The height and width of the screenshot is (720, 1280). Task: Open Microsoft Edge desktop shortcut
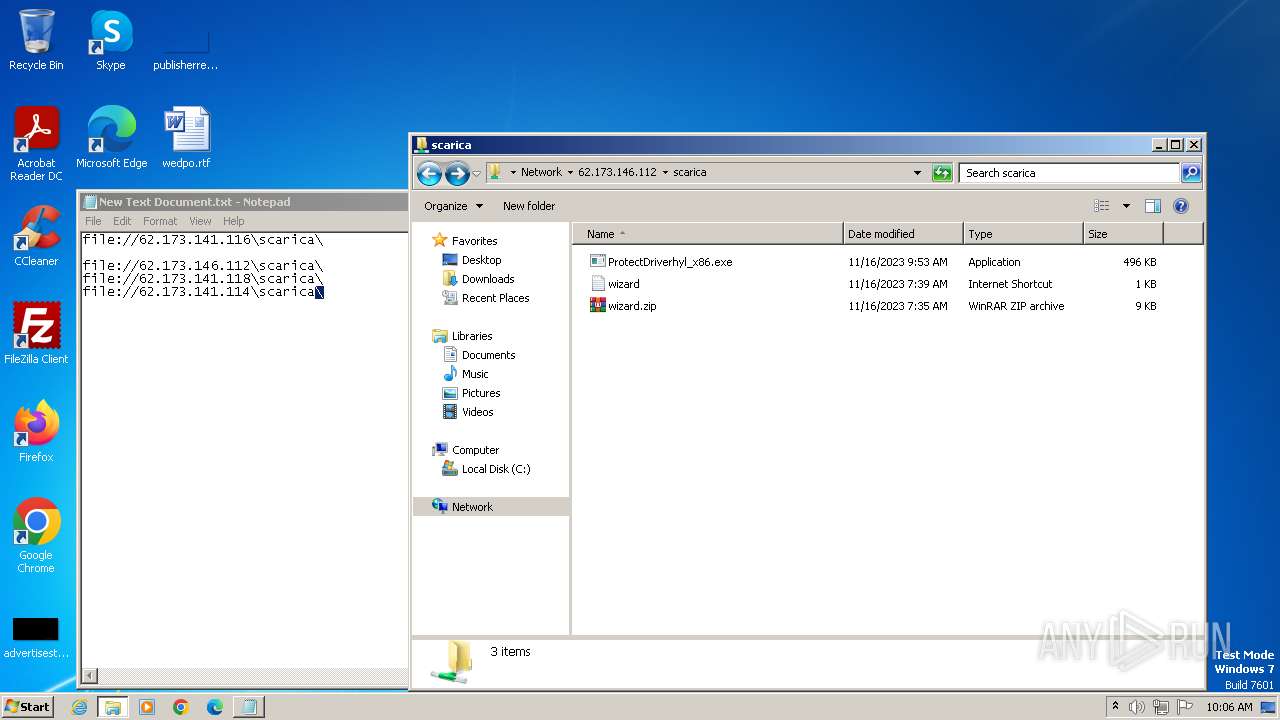tap(111, 138)
